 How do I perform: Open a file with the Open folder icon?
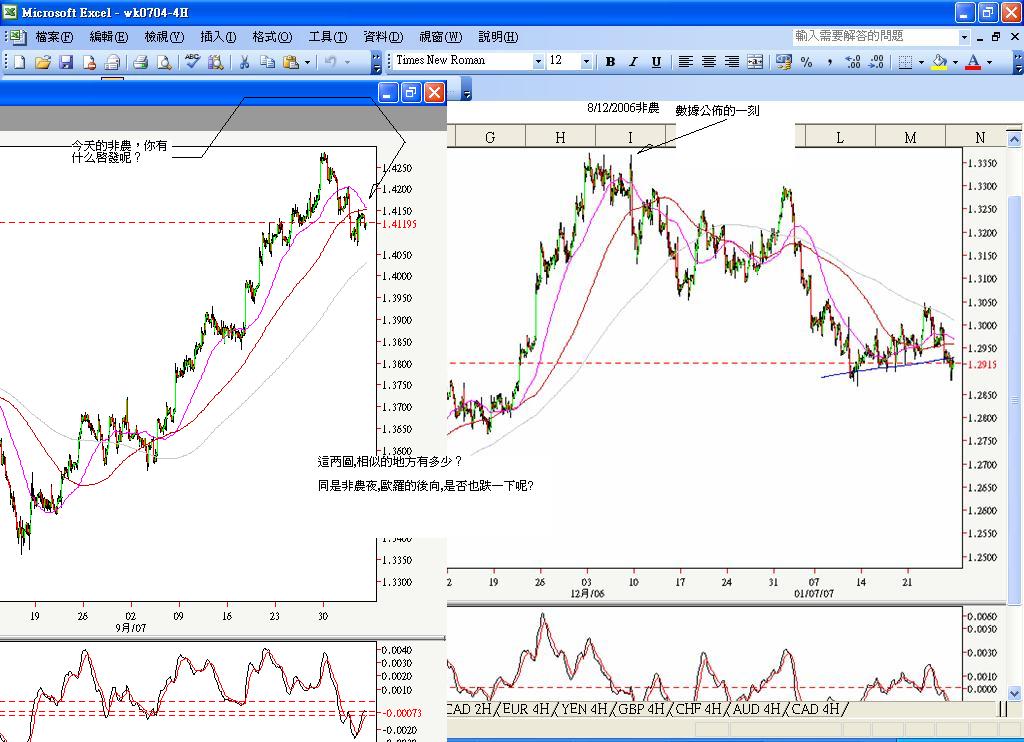pyautogui.click(x=42, y=62)
